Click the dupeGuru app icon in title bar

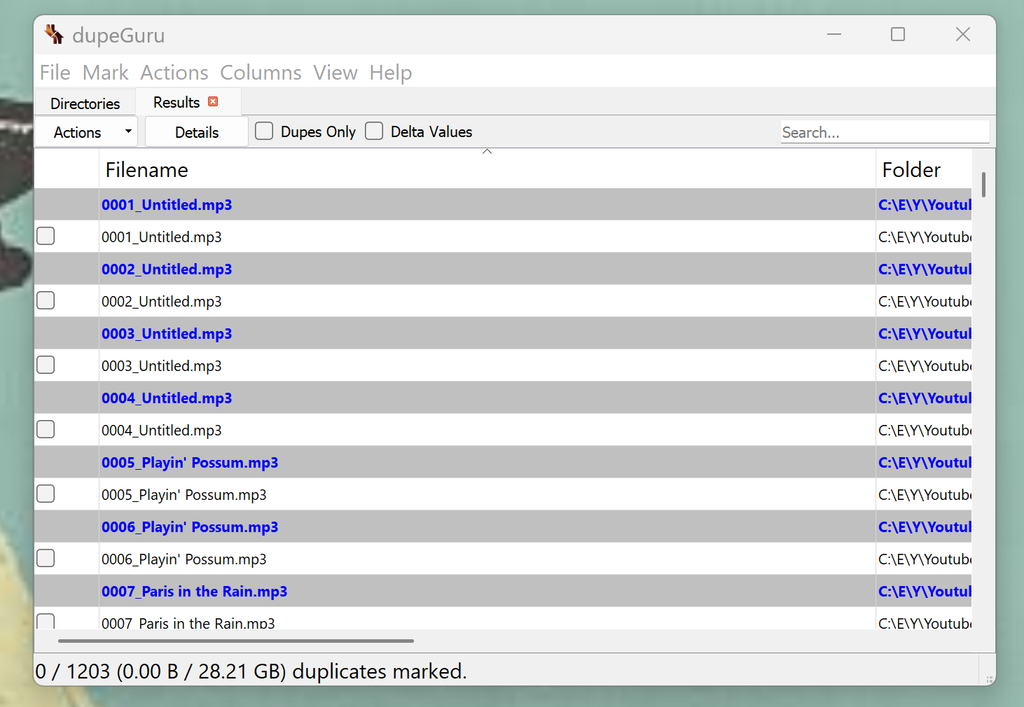pos(54,34)
